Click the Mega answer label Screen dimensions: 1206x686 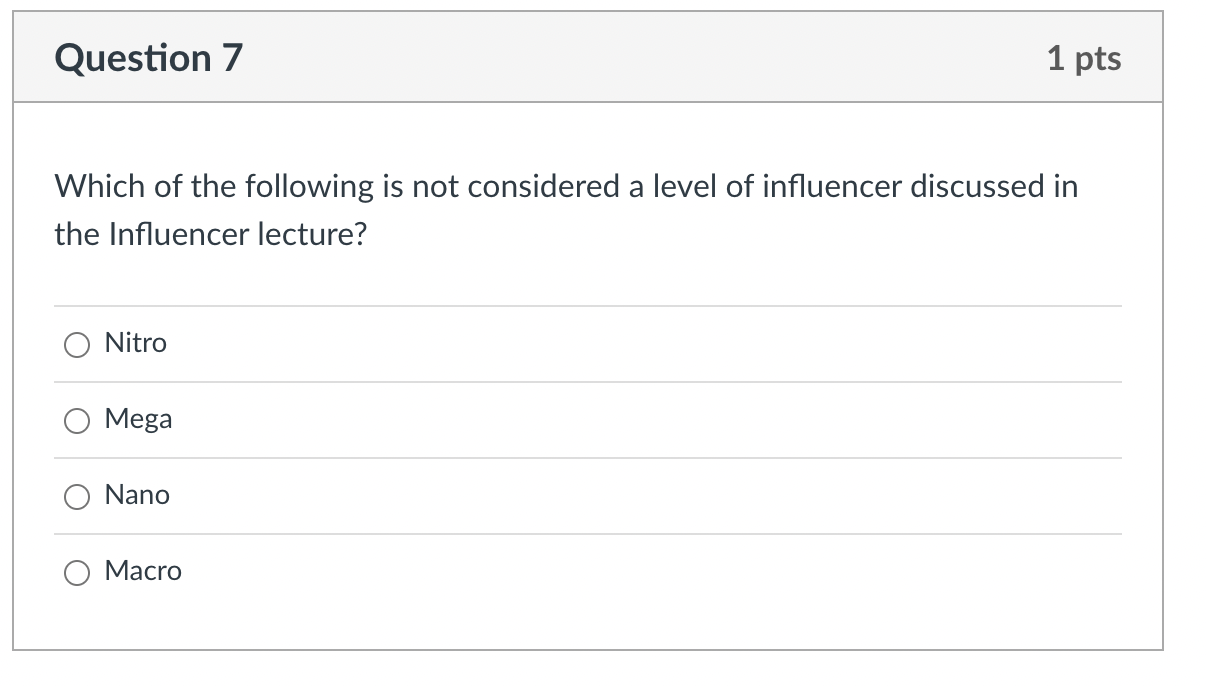pyautogui.click(x=138, y=419)
